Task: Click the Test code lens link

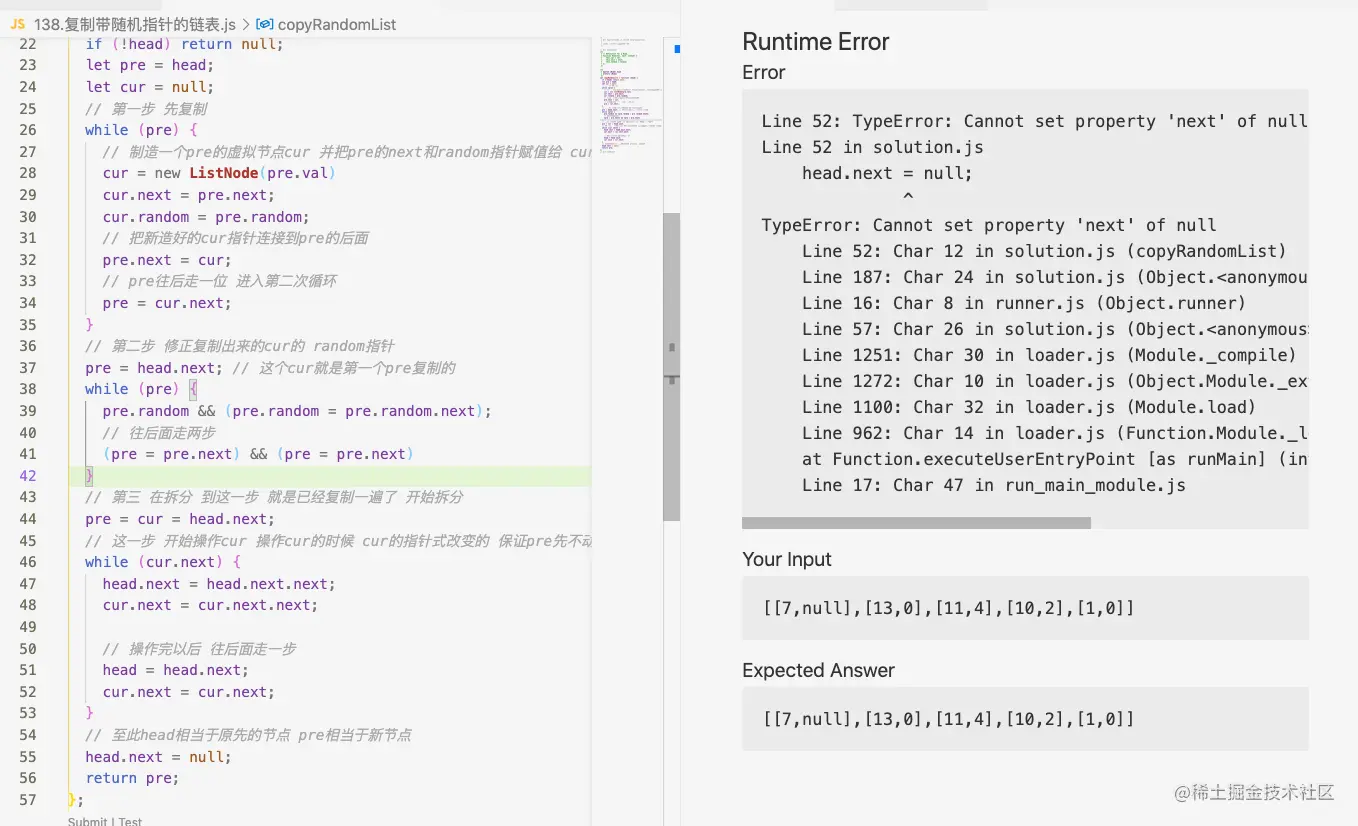Action: pos(130,821)
